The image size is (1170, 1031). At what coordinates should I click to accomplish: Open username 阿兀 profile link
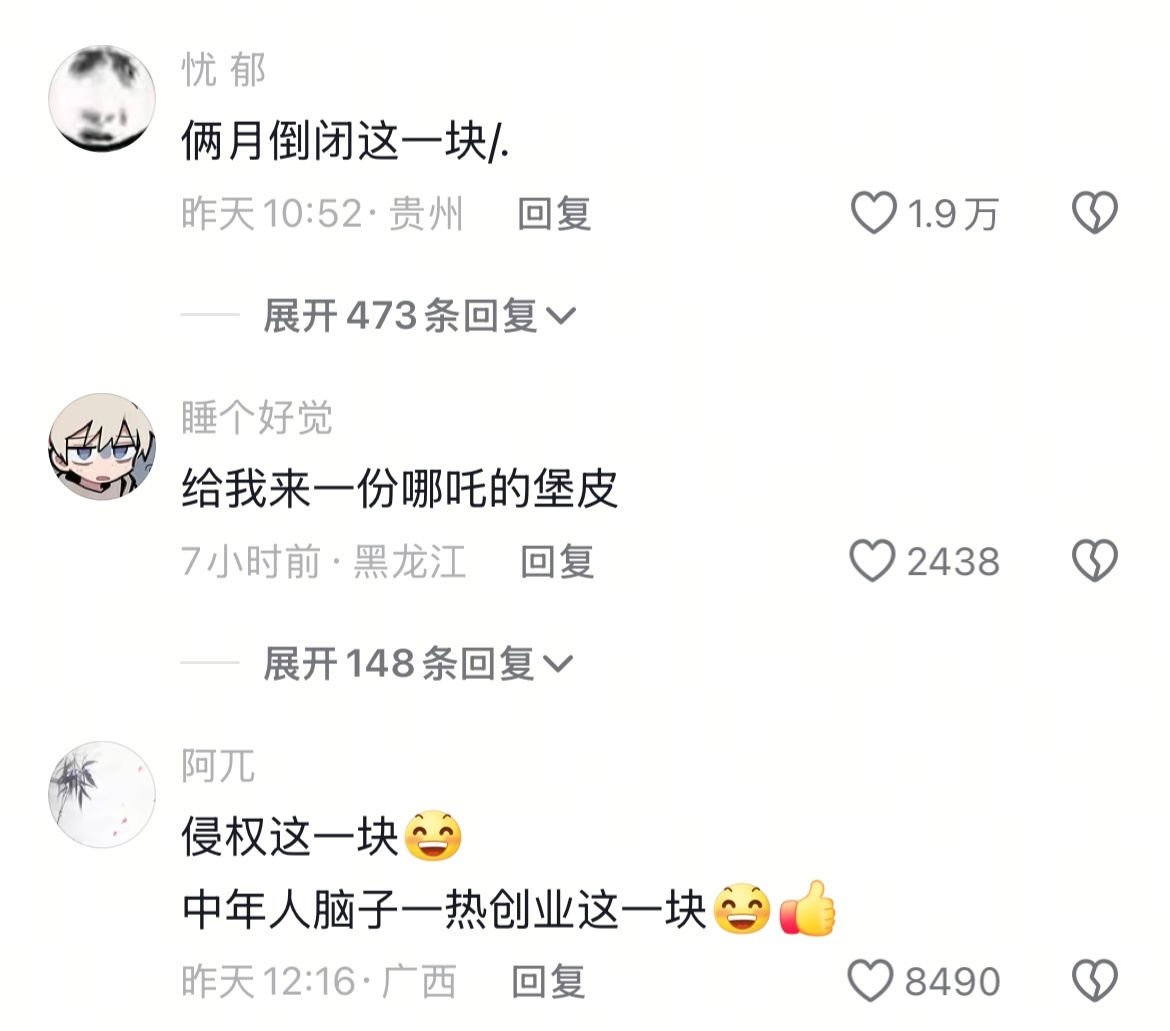coord(218,765)
